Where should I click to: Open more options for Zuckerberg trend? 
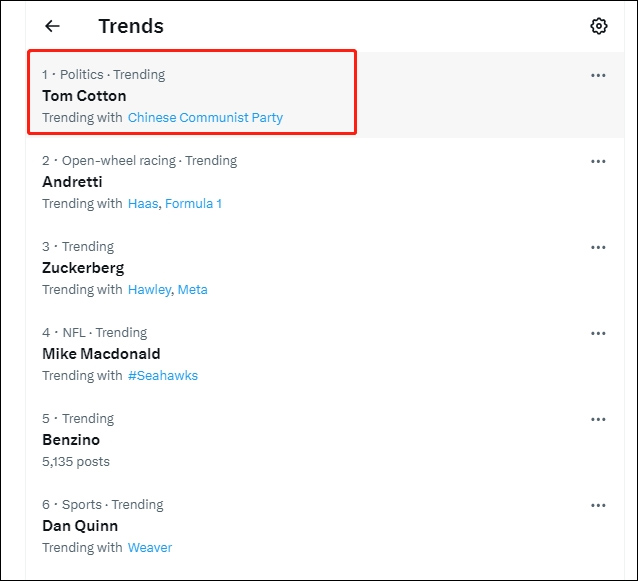click(x=598, y=247)
